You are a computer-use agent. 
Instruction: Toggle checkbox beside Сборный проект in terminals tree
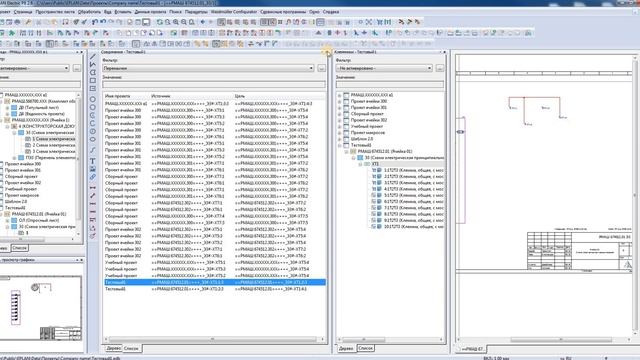pyautogui.click(x=346, y=114)
